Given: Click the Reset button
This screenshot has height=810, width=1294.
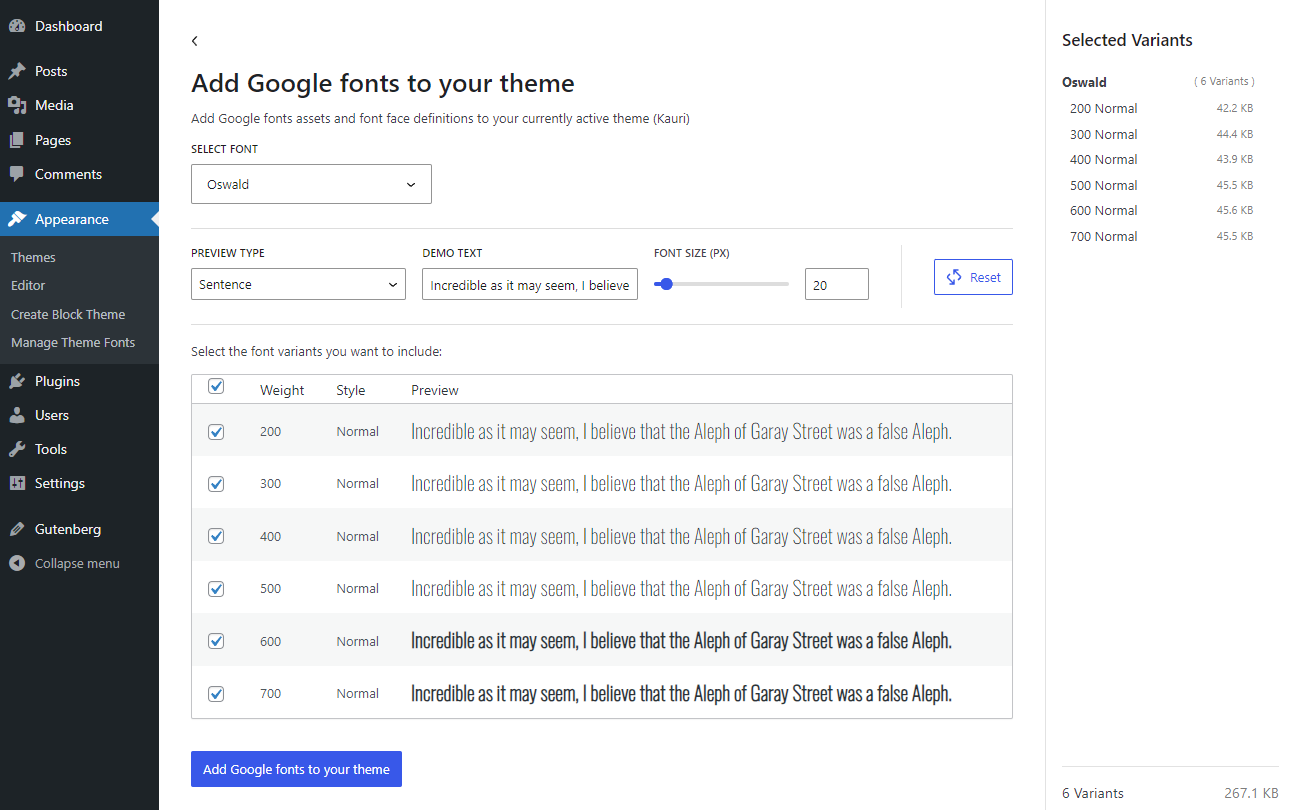Looking at the screenshot, I should click(973, 277).
